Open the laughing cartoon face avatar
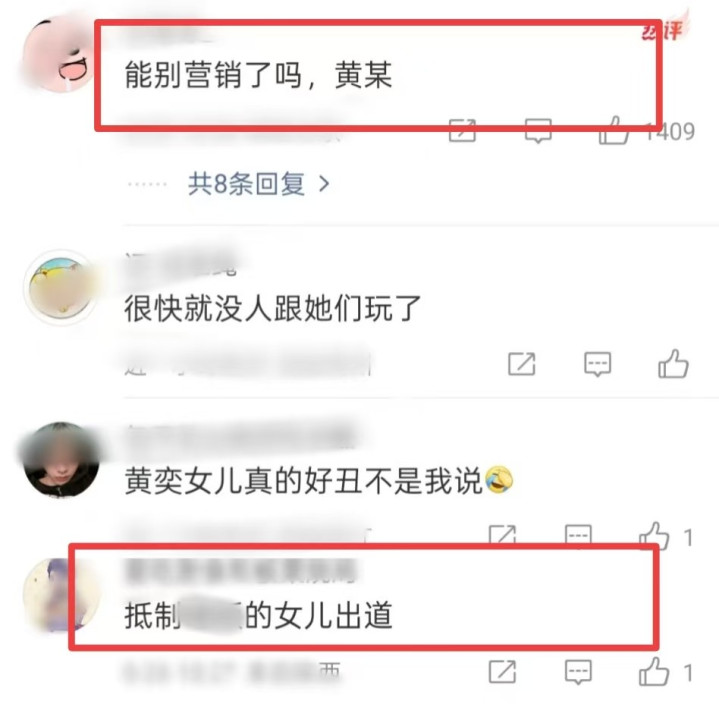Screen dimensions: 719x704 coord(59,54)
